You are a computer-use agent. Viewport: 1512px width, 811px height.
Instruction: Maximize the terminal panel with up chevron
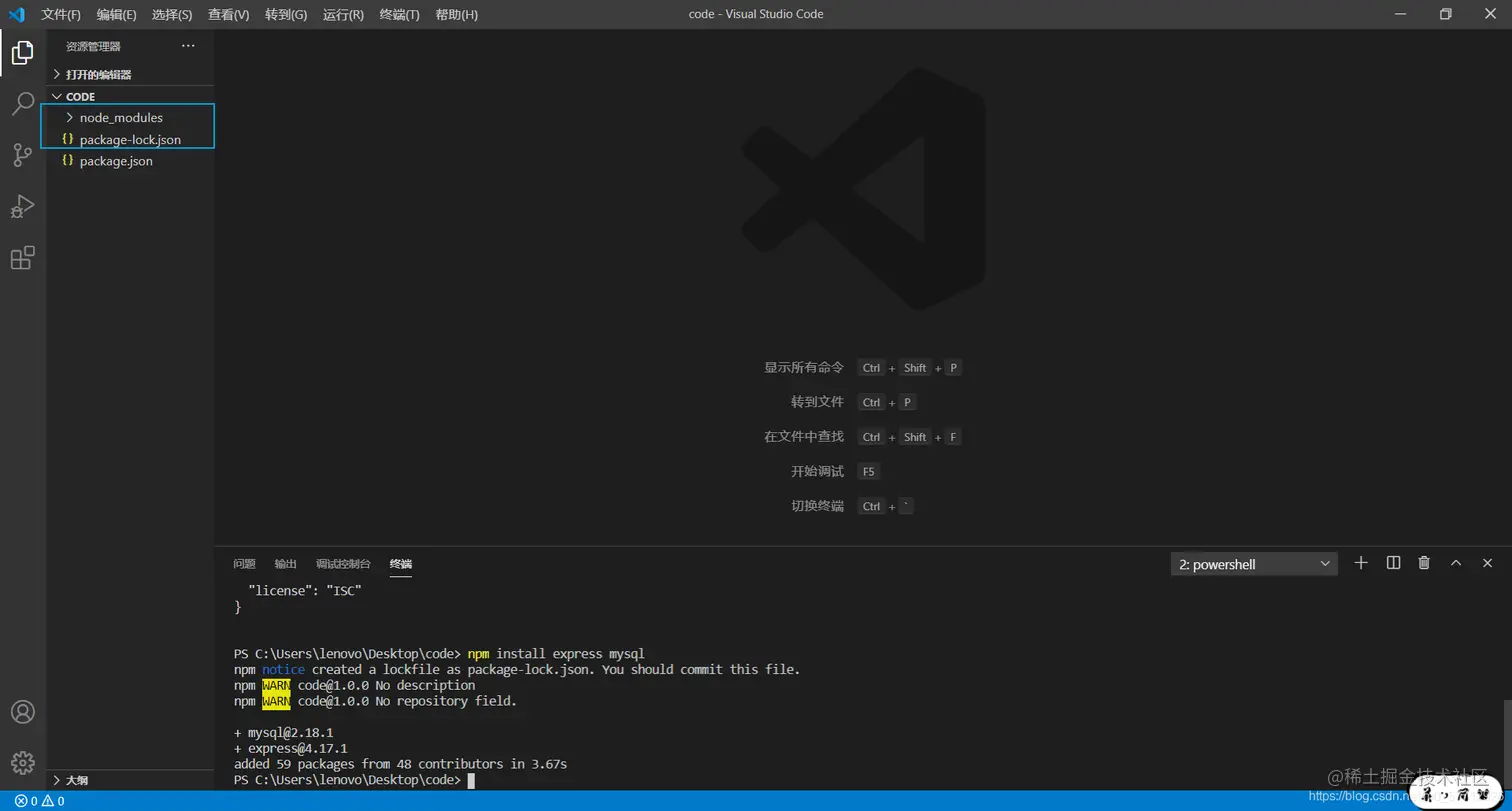[1456, 563]
